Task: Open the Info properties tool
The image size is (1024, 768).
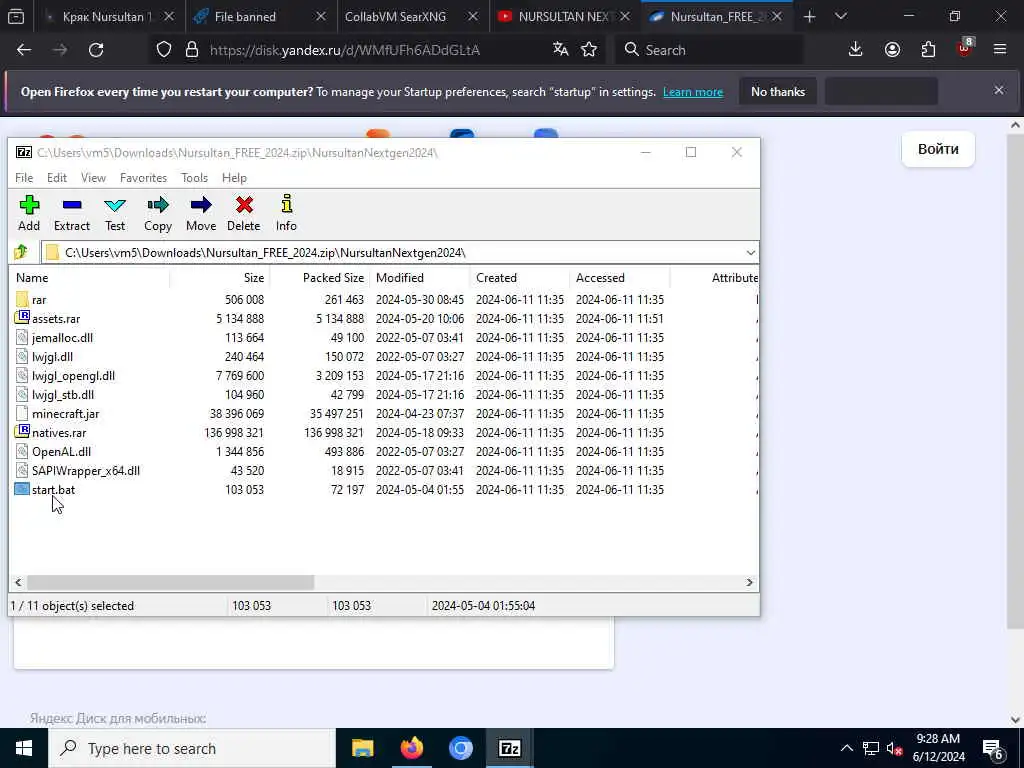Action: (286, 205)
